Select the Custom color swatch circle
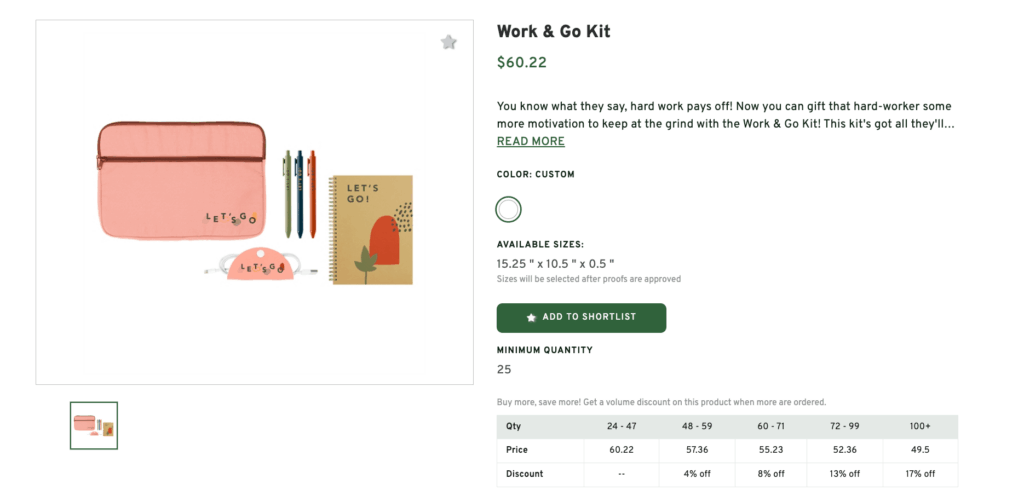 [509, 209]
